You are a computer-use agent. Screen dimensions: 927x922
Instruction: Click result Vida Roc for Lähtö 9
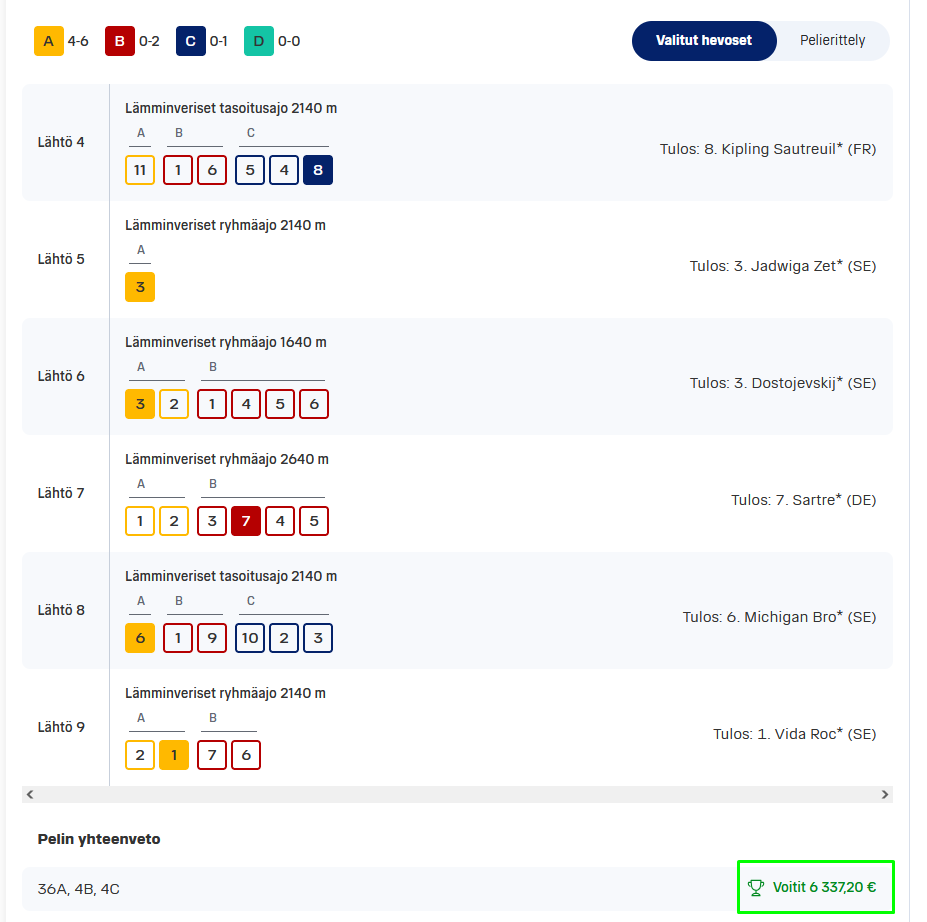click(x=794, y=734)
